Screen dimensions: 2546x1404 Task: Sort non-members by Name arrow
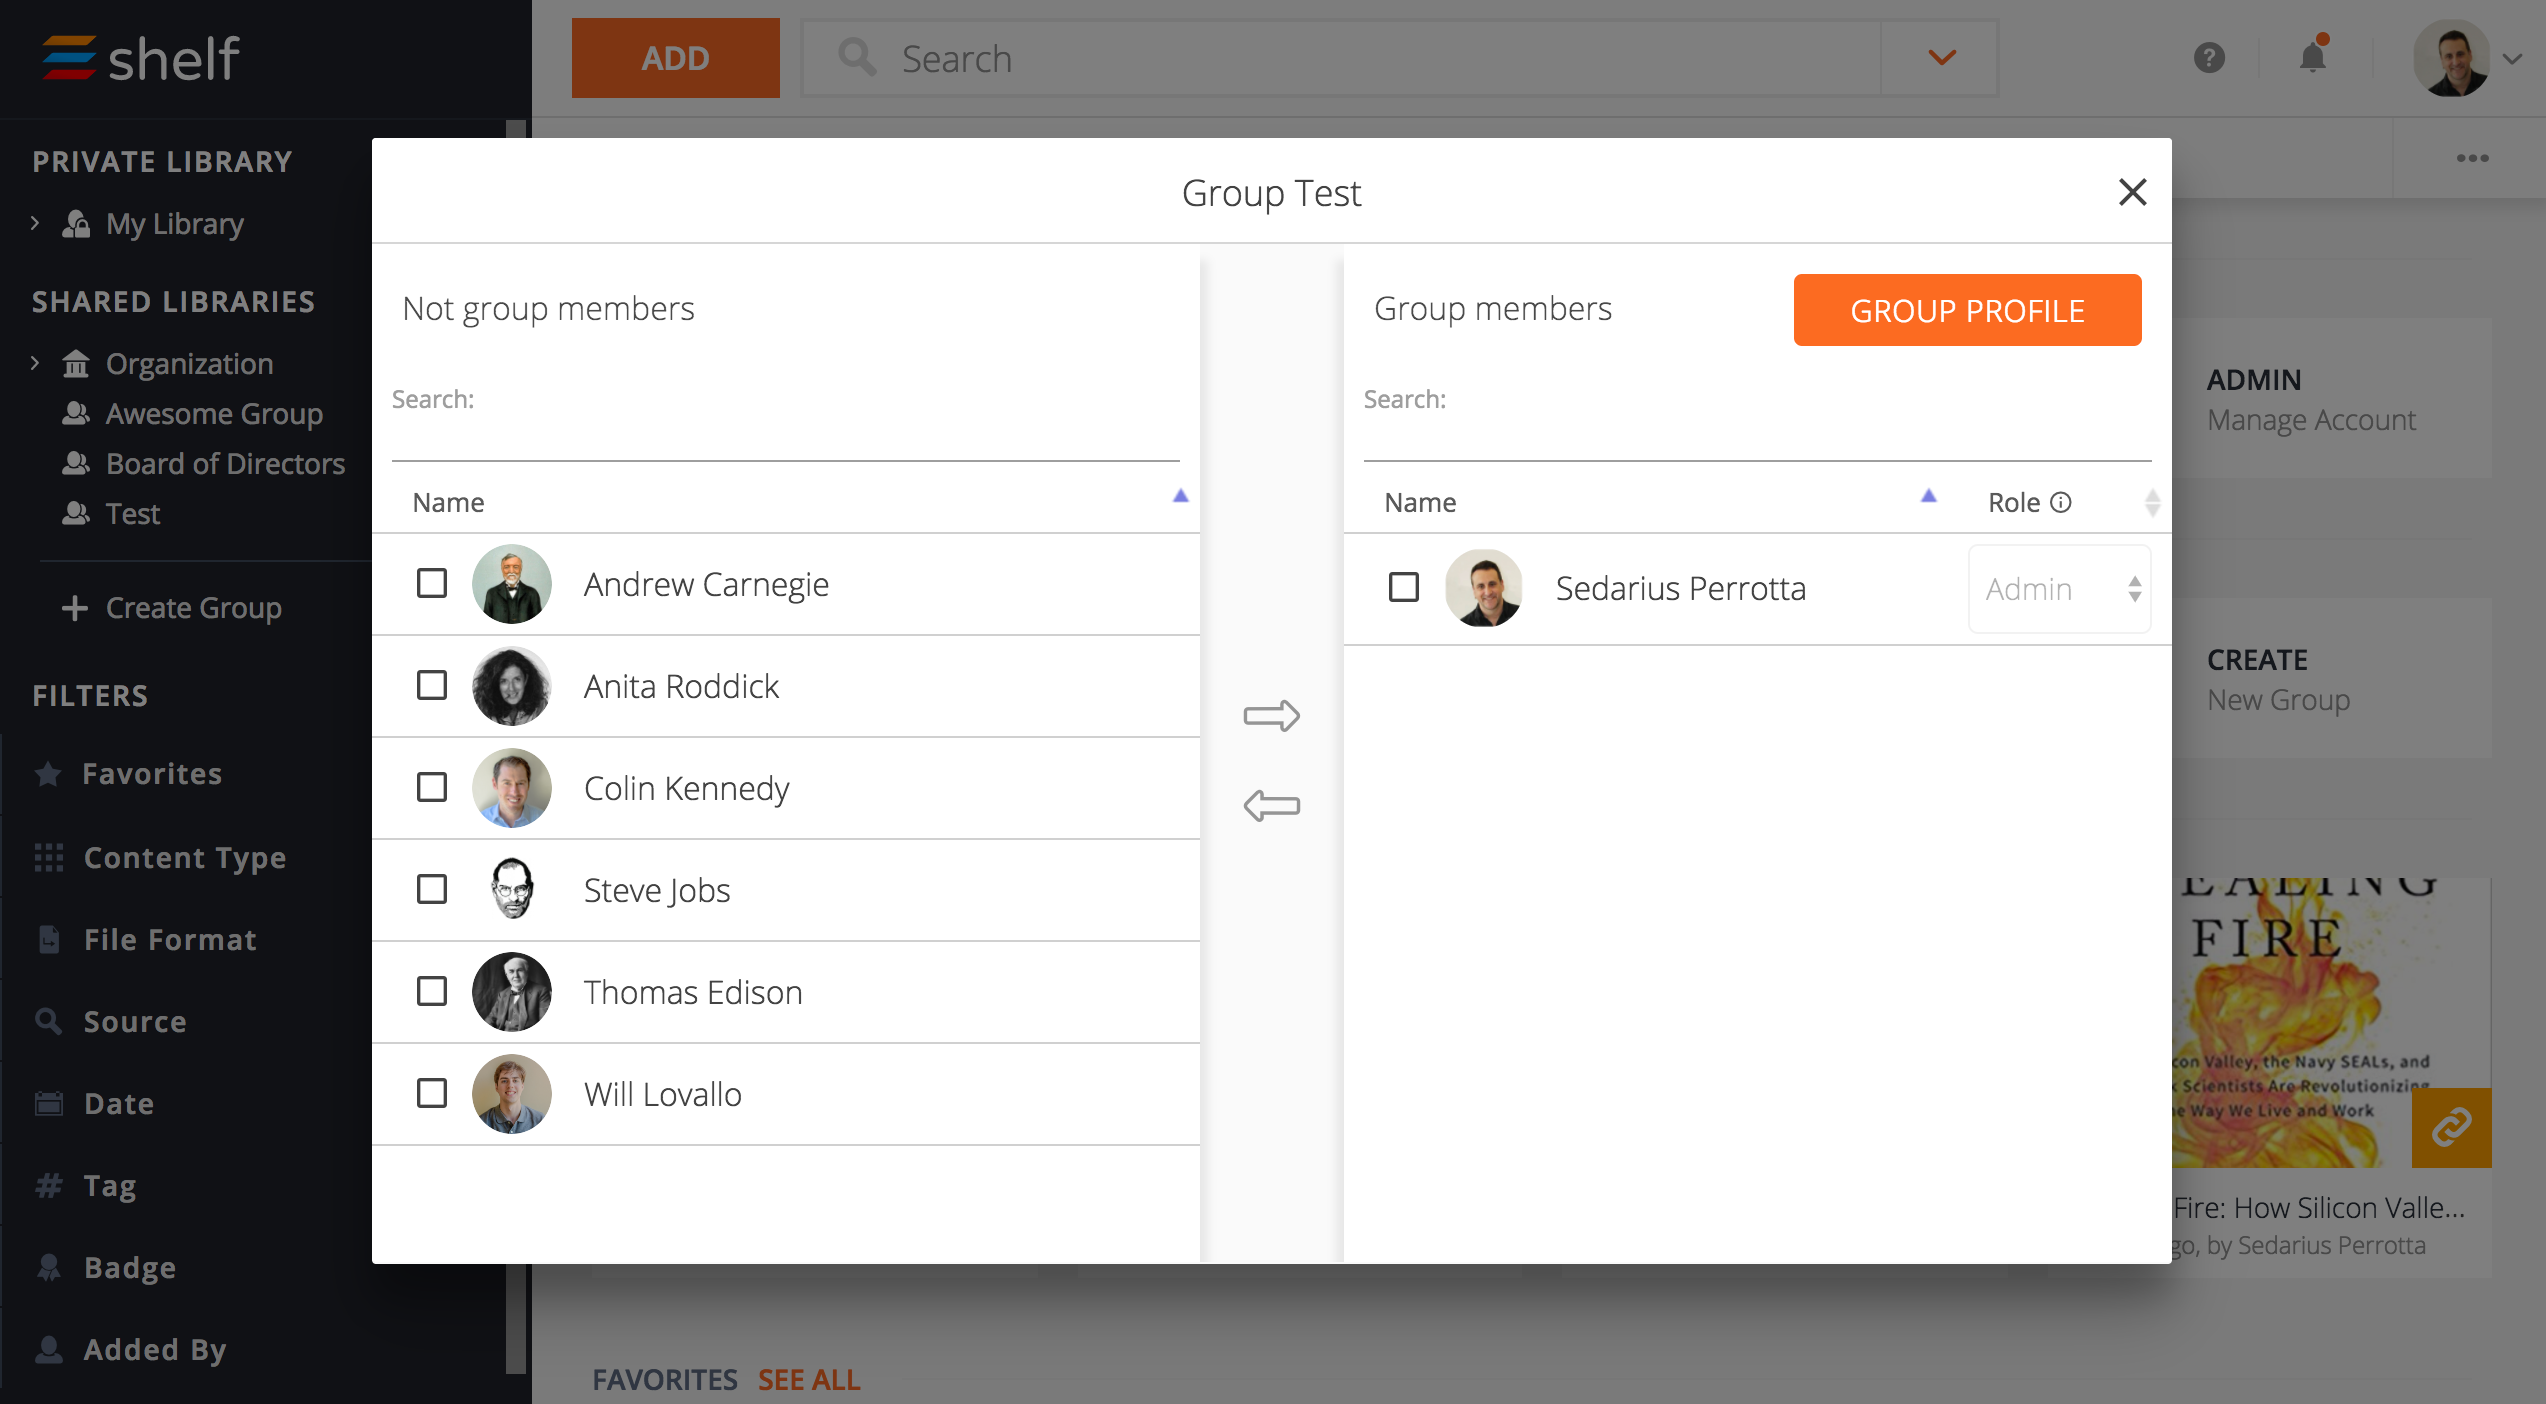coord(1180,497)
